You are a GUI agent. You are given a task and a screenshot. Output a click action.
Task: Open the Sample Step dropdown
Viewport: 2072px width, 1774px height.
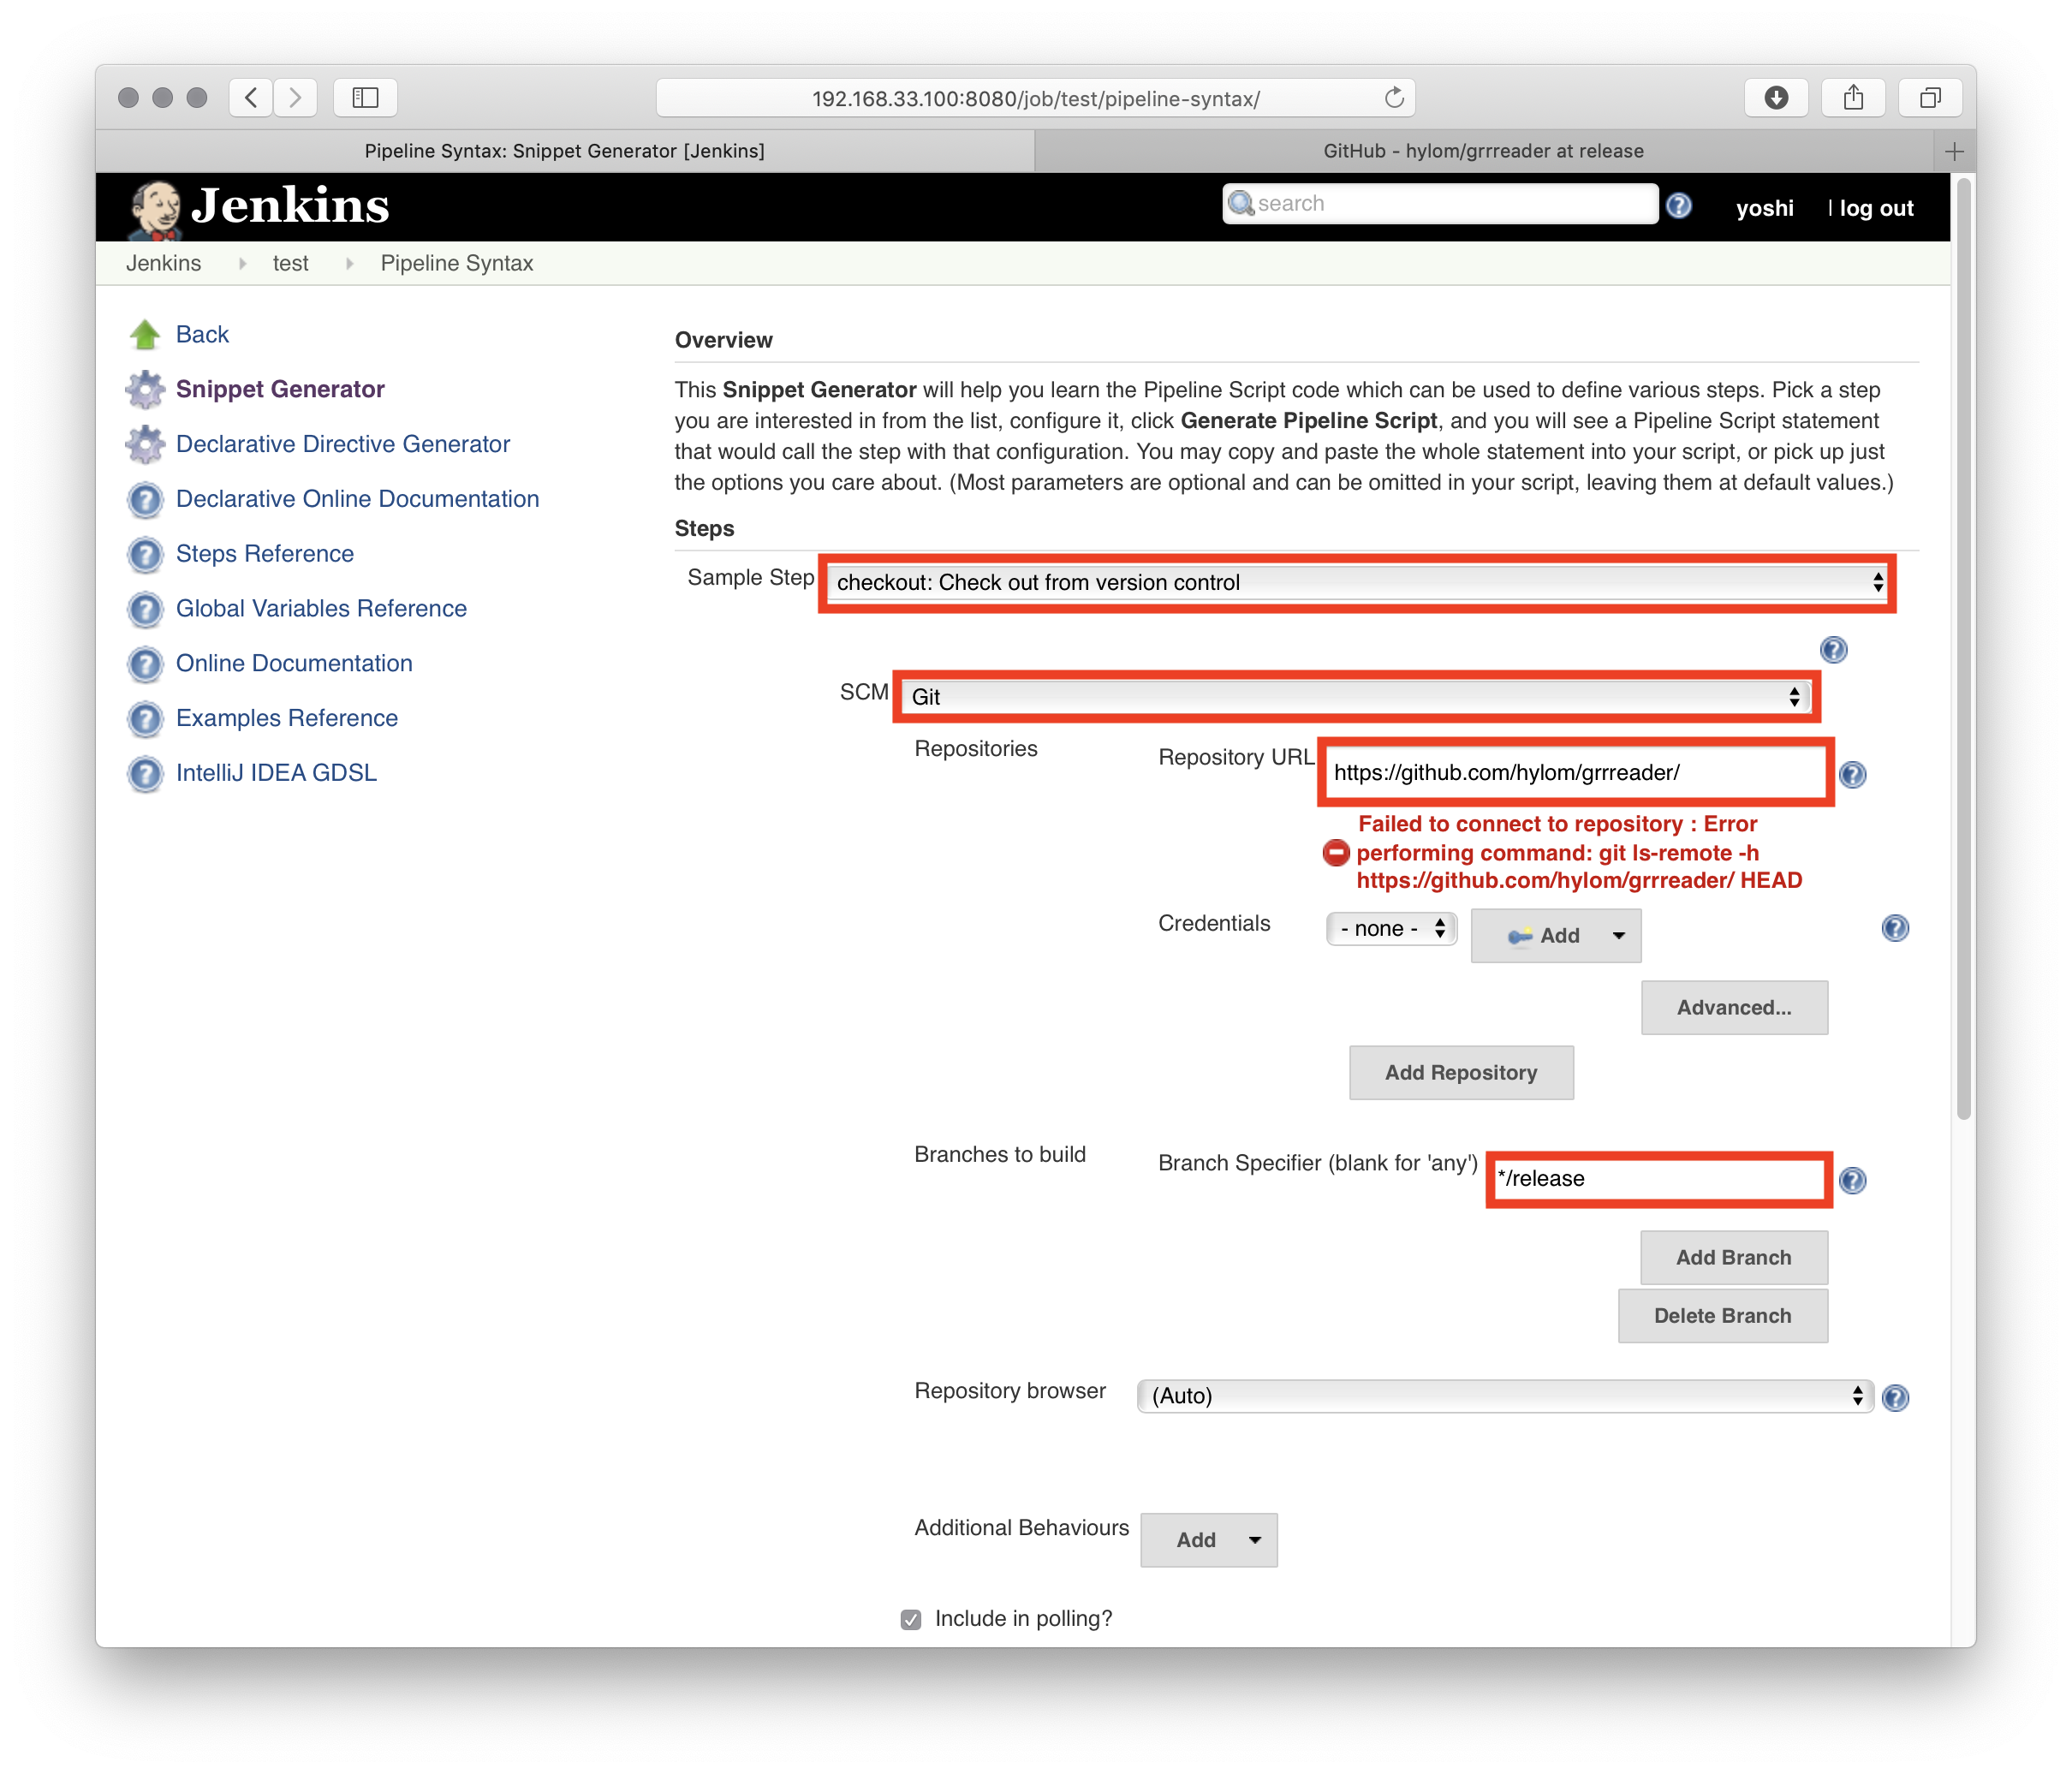click(1357, 583)
